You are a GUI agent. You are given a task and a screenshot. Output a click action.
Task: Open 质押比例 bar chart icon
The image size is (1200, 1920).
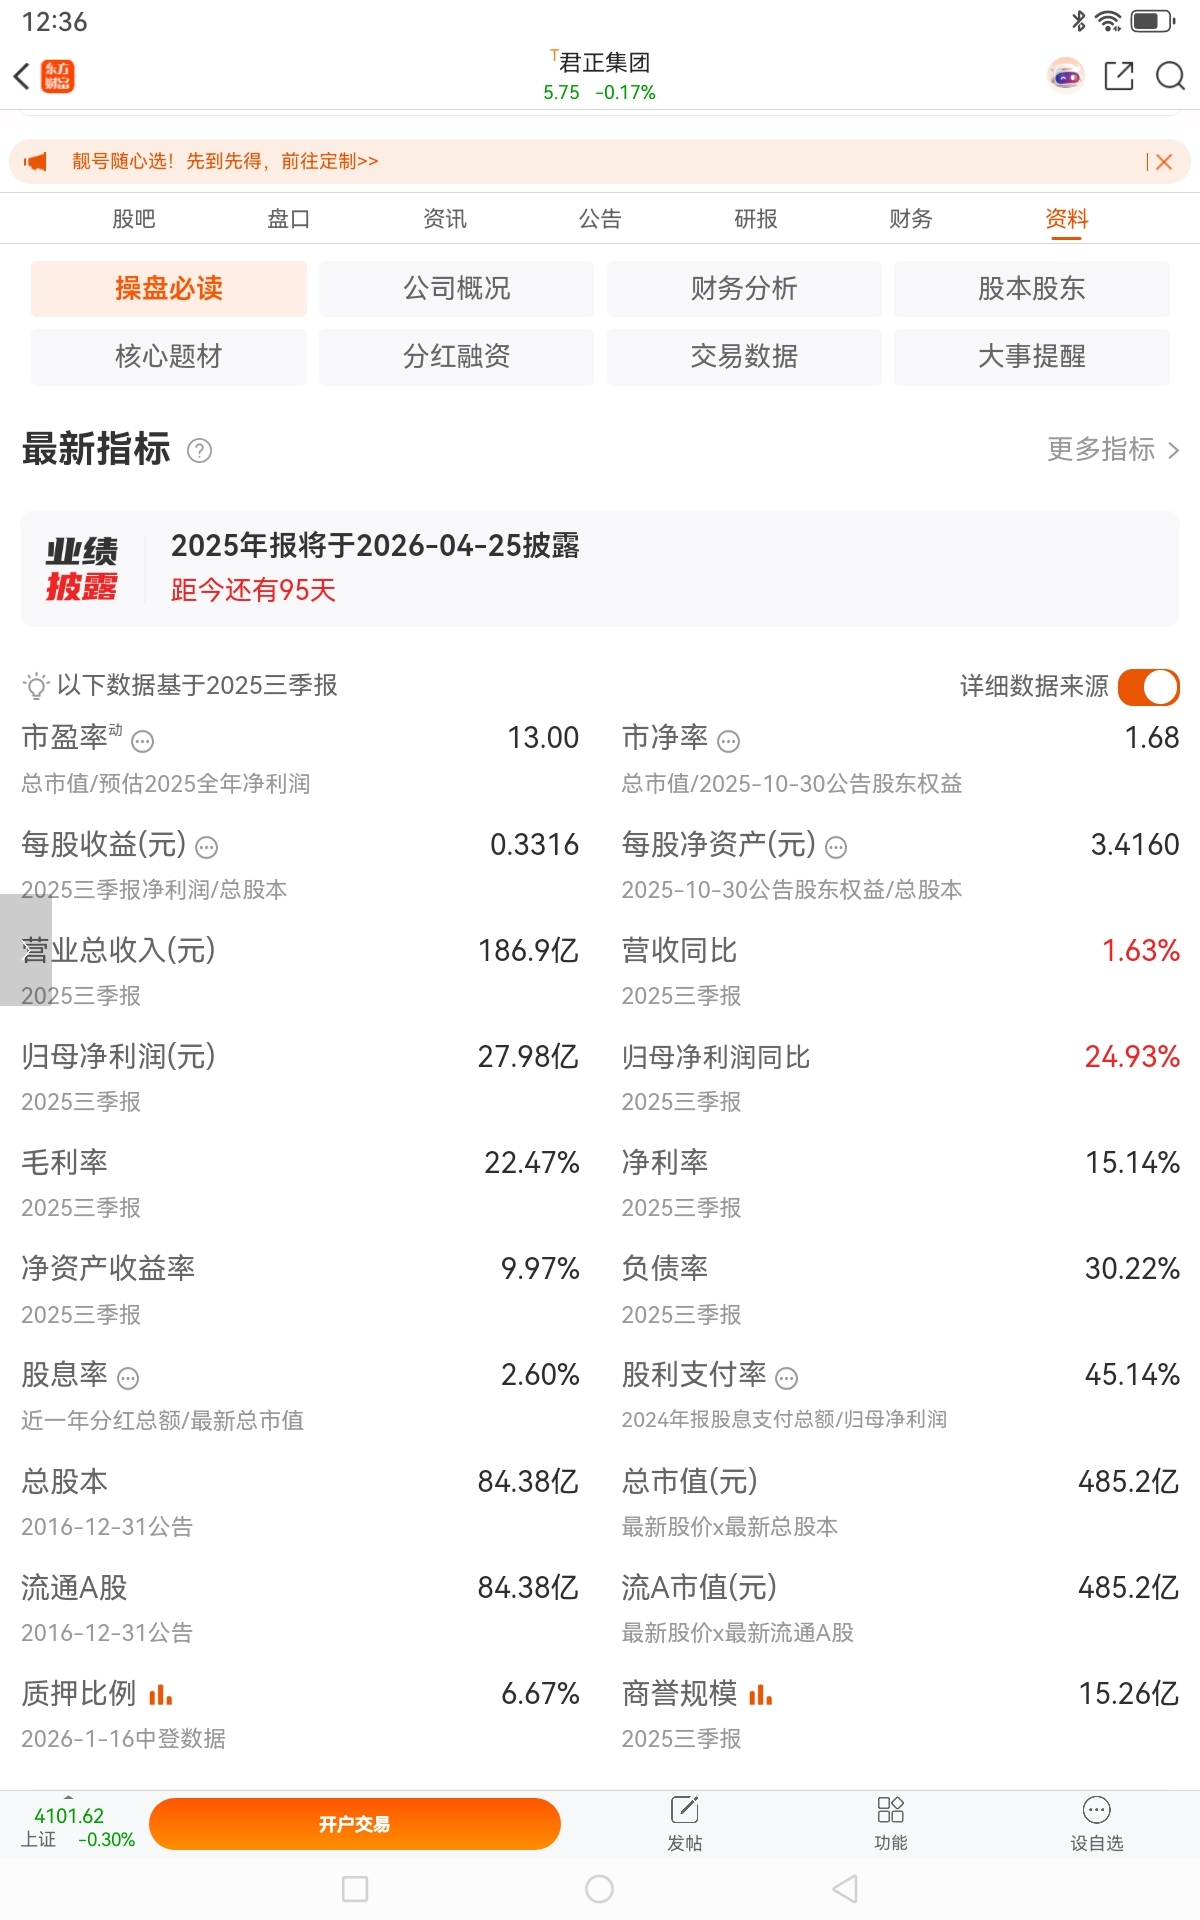[x=160, y=1695]
